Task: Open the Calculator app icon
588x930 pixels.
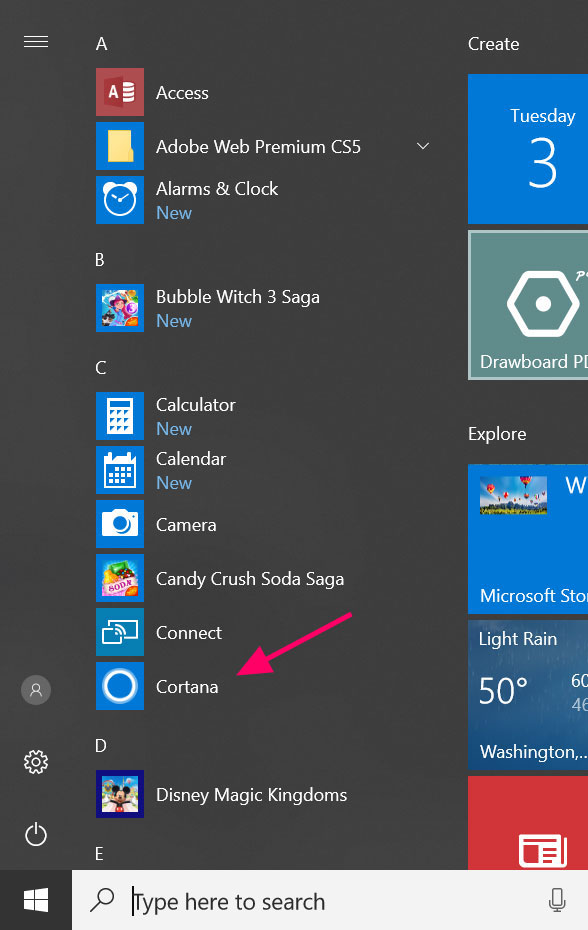Action: 120,416
